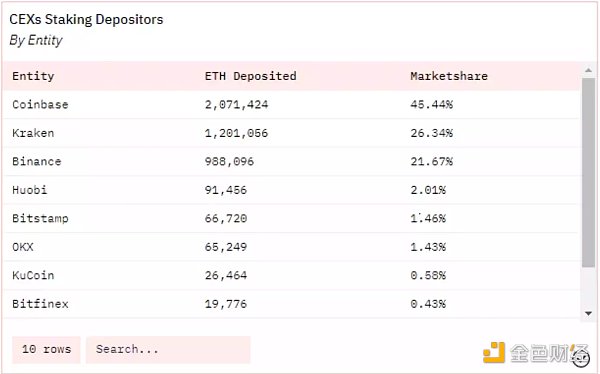Screen dimensions: 600x374
Task: Click the golden logo watermark icon
Action: tap(494, 352)
